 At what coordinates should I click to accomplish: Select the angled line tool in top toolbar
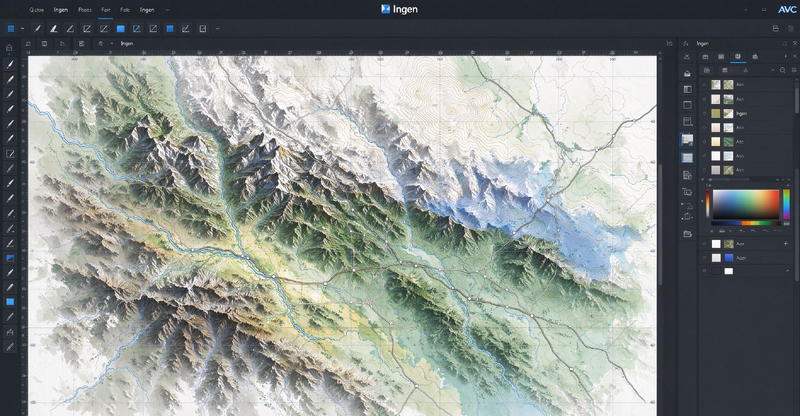pyautogui.click(x=70, y=29)
